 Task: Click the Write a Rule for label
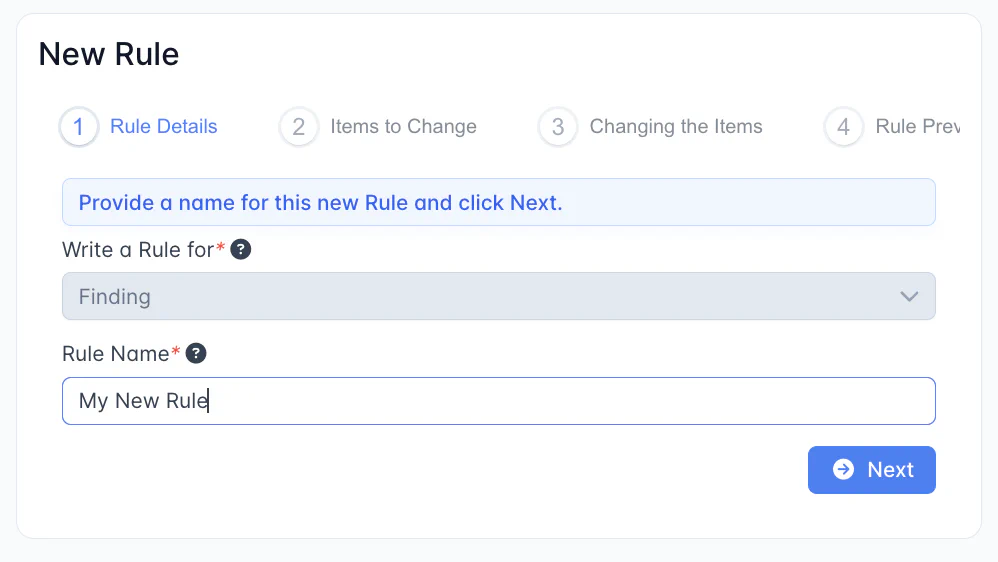coord(138,249)
